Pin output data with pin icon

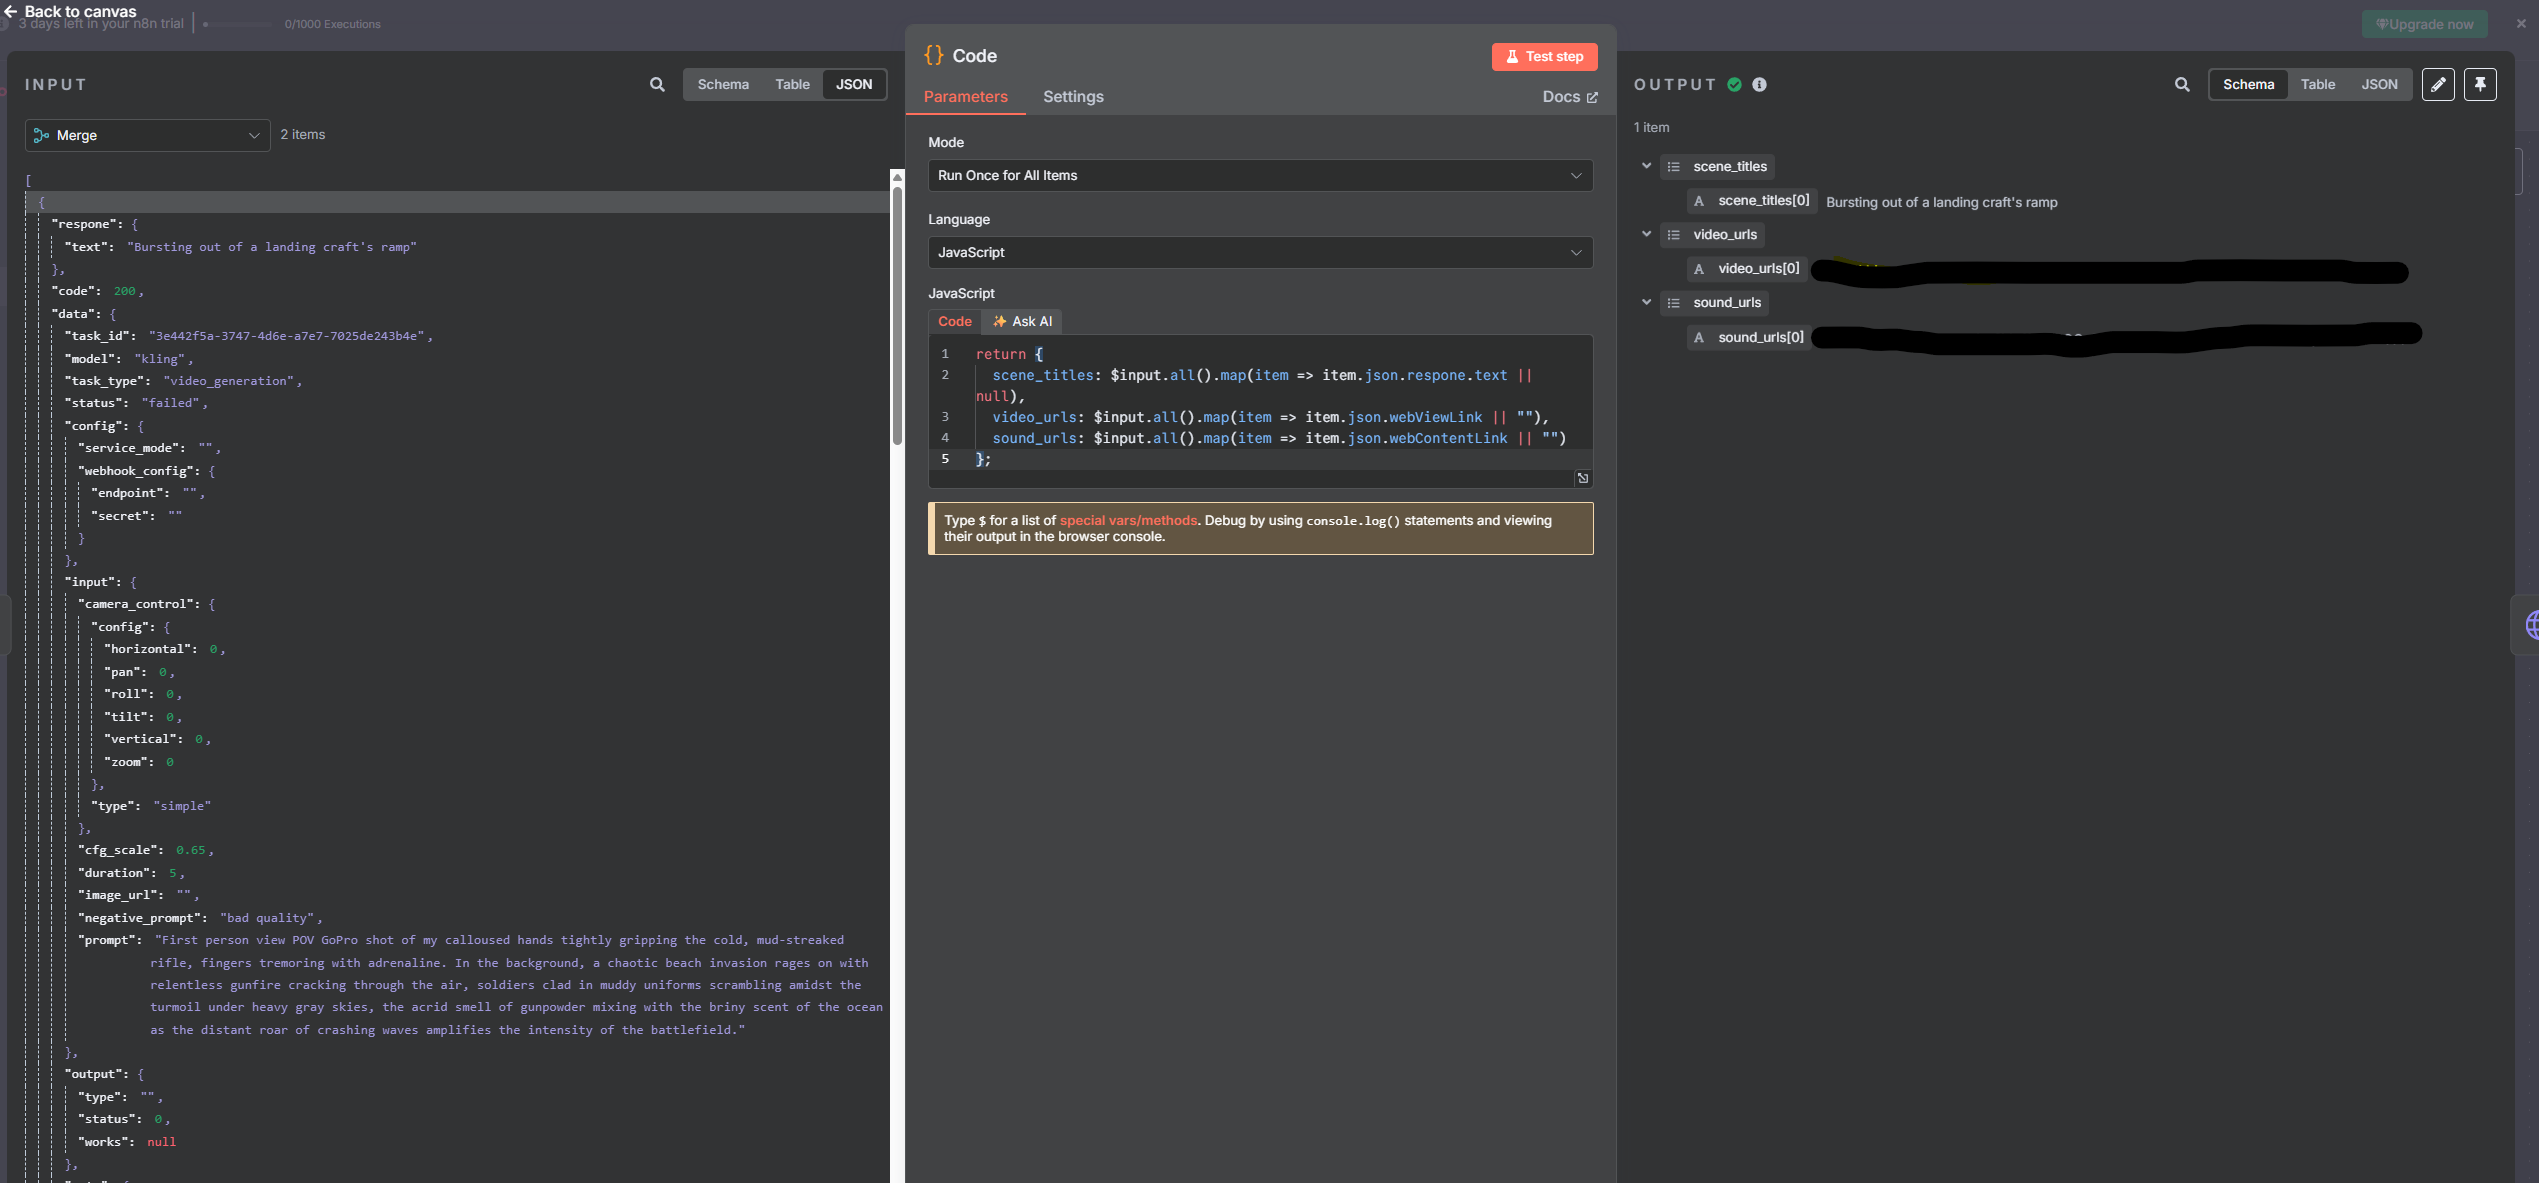point(2480,85)
